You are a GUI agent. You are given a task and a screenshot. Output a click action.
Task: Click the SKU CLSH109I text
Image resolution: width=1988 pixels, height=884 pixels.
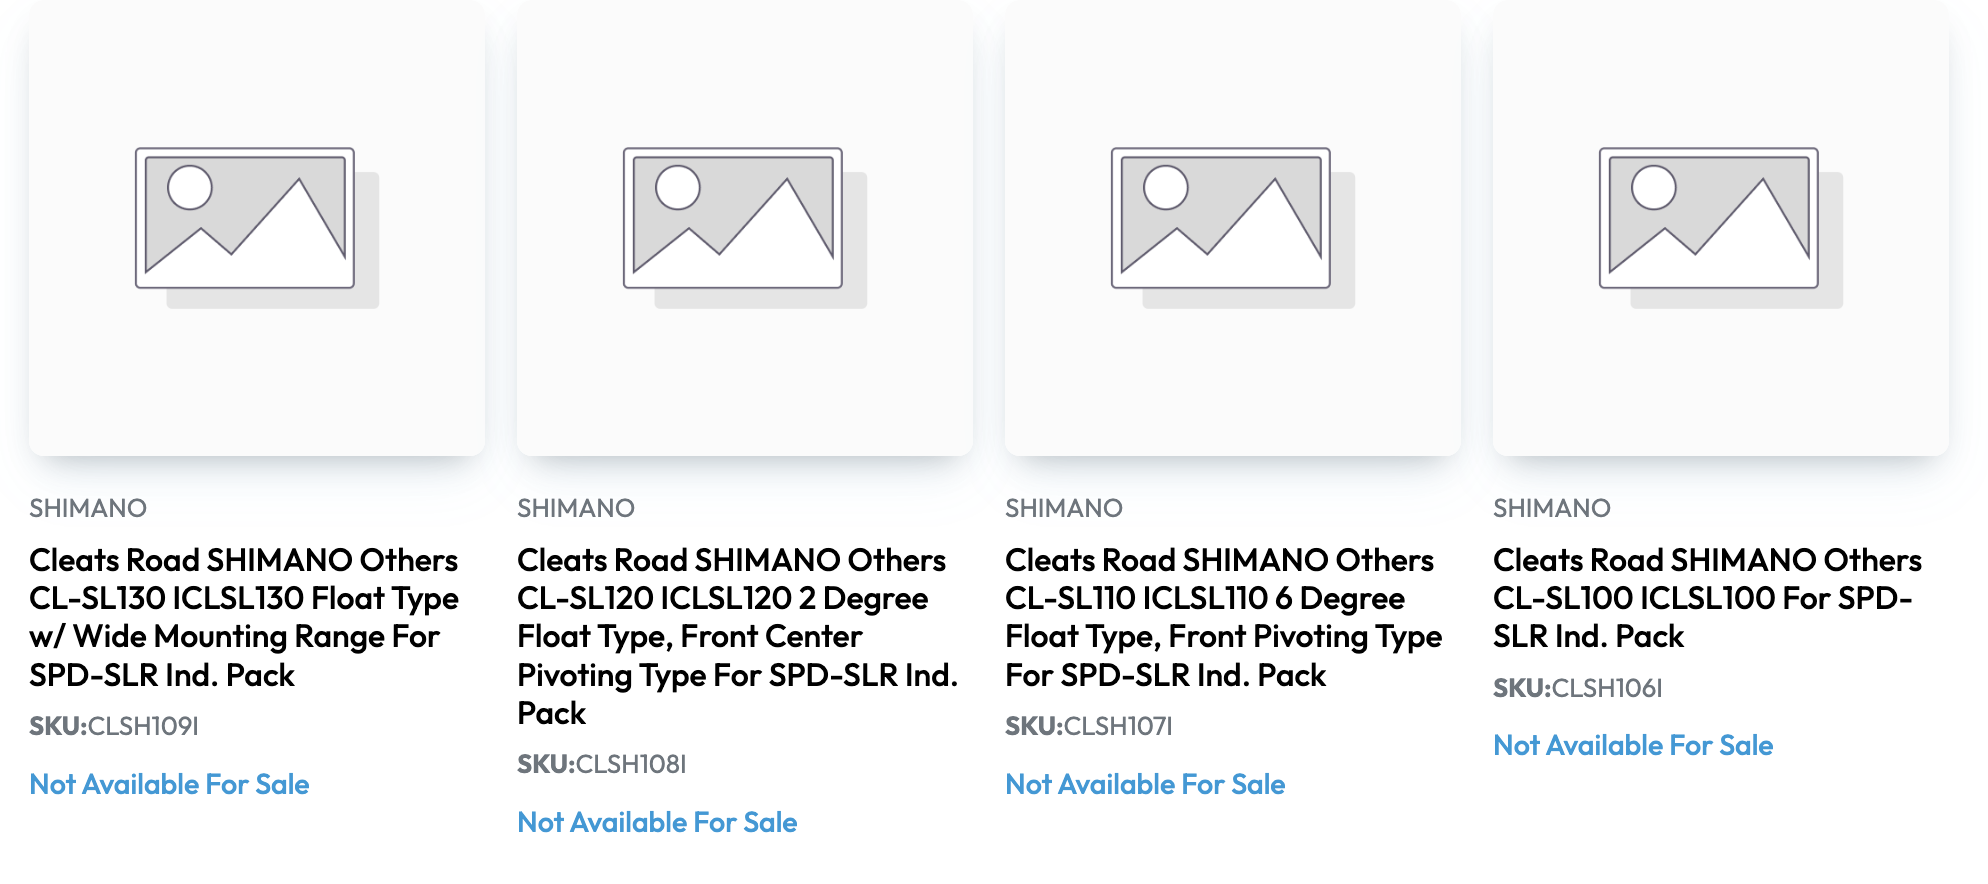coord(114,726)
